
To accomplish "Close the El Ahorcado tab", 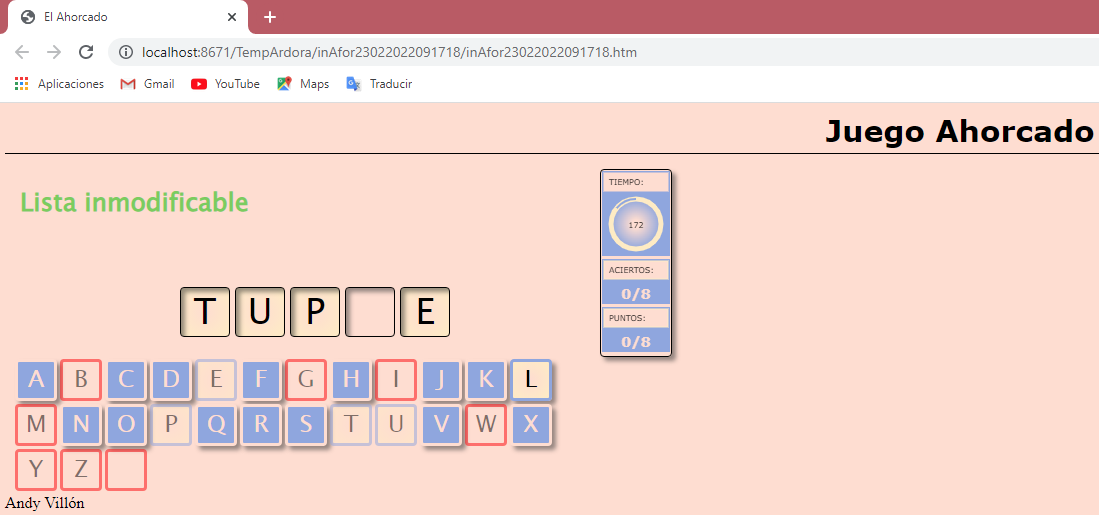I will click(233, 17).
